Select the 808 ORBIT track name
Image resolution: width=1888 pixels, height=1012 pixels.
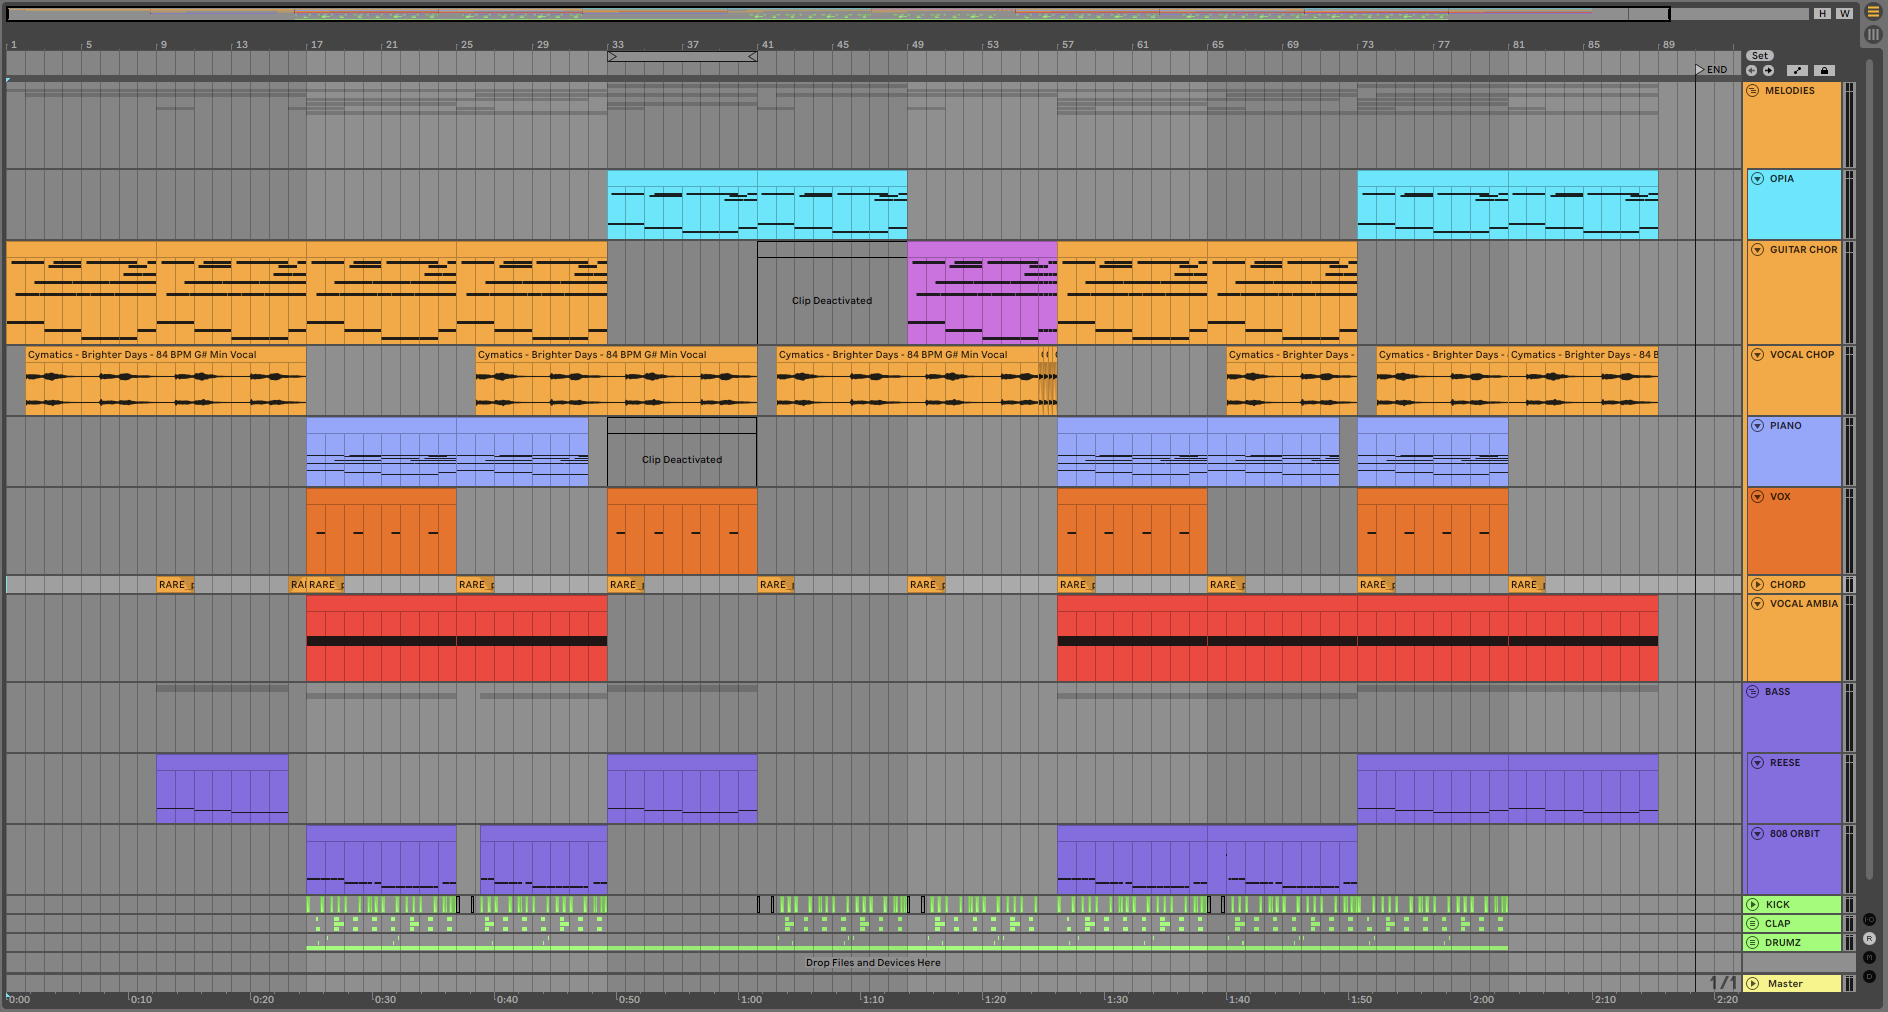tap(1794, 834)
